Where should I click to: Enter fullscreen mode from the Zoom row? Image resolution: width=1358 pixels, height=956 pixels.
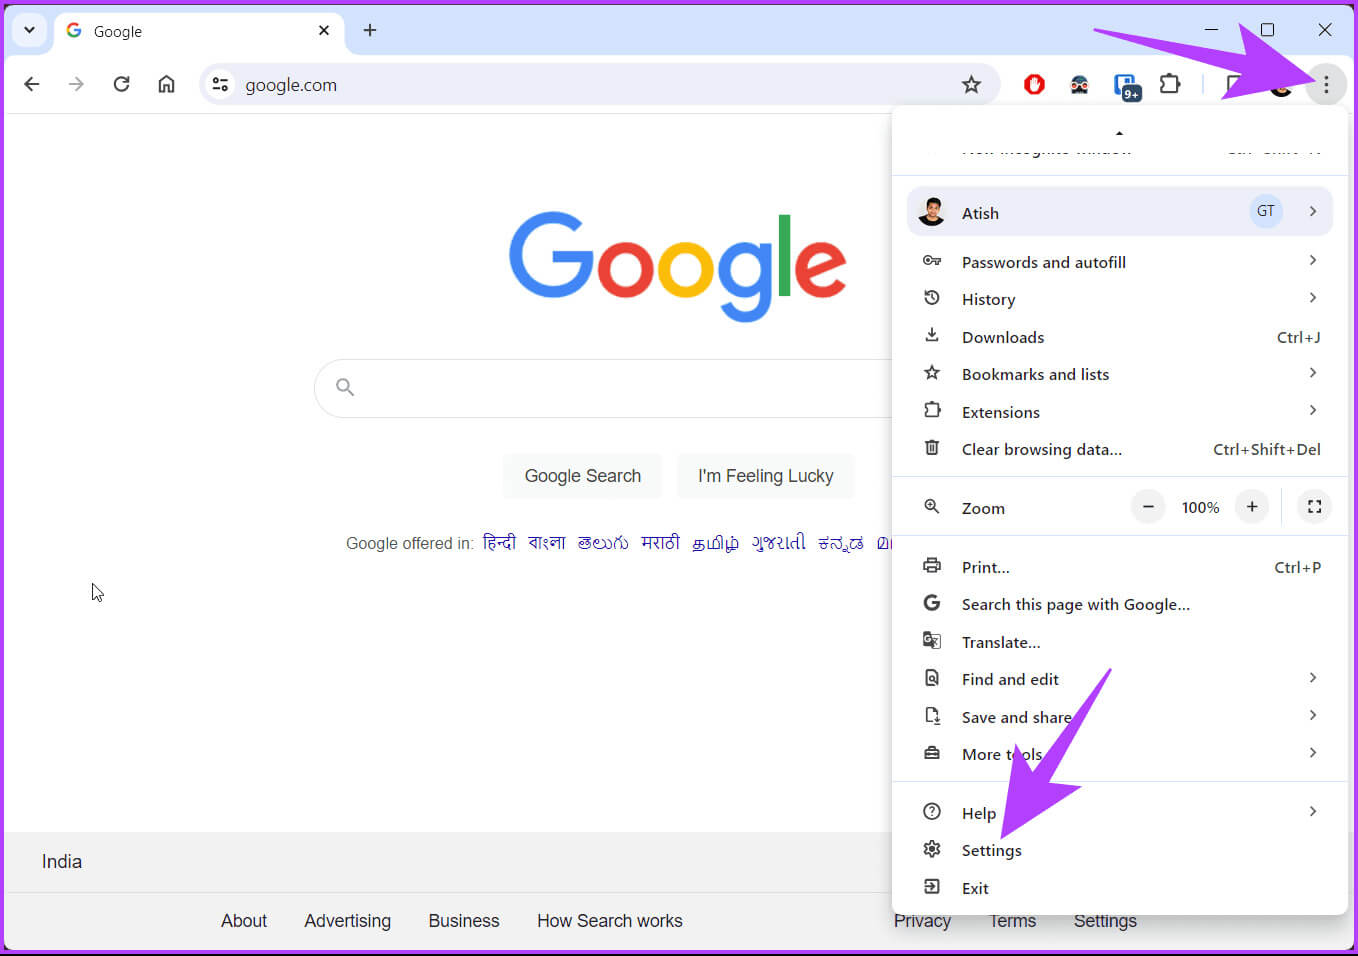1314,507
